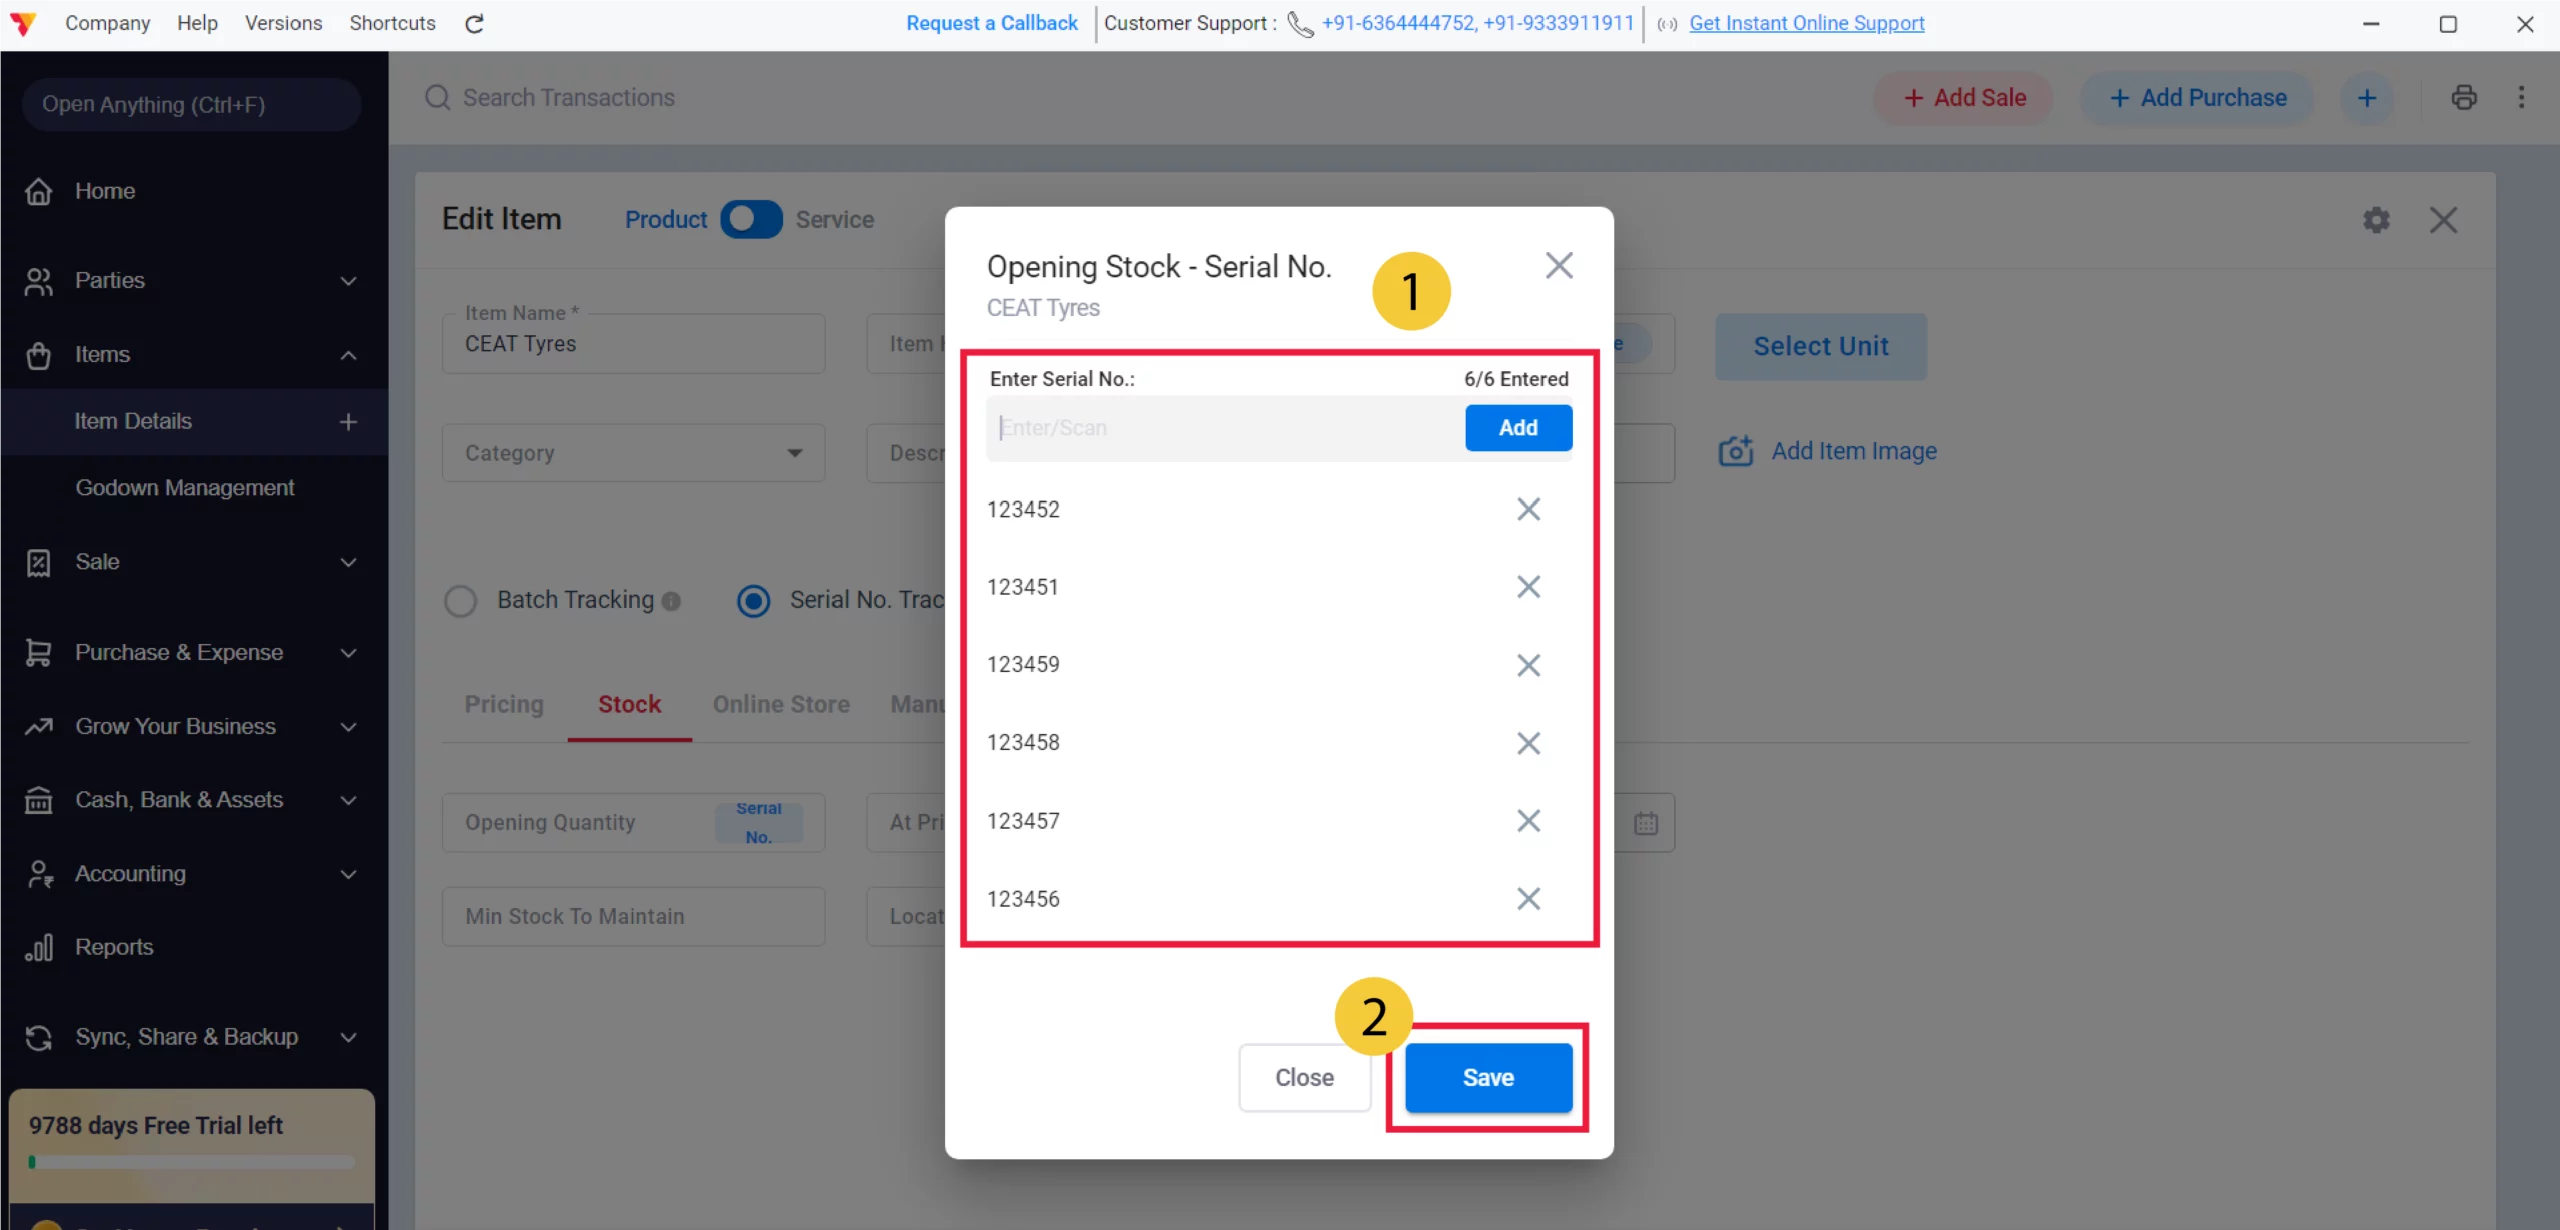Select the Serial No. Tracking radio button
Viewport: 2560px width, 1230px height.
point(753,600)
